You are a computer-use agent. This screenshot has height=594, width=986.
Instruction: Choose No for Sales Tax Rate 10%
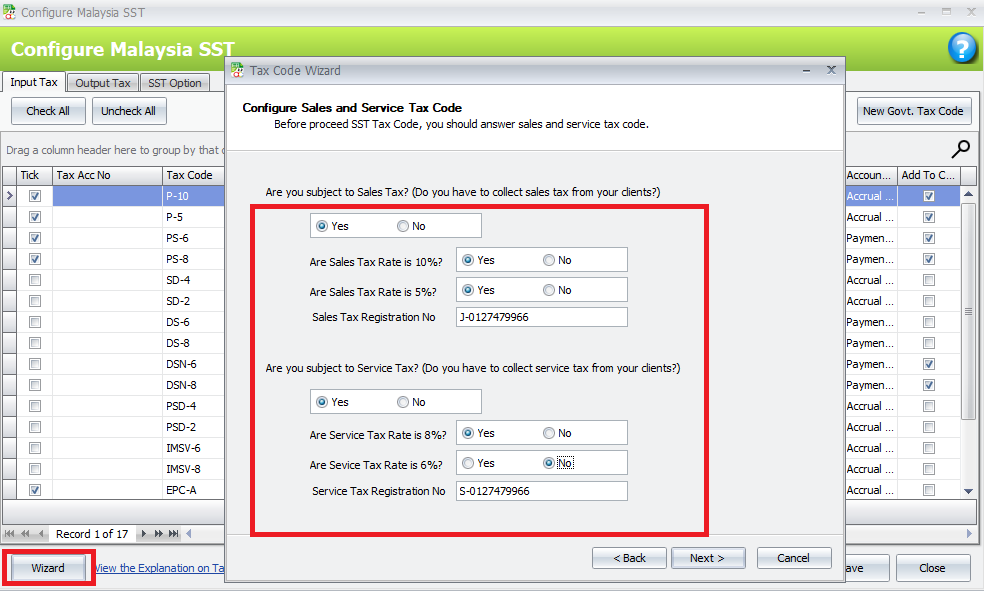pos(549,260)
